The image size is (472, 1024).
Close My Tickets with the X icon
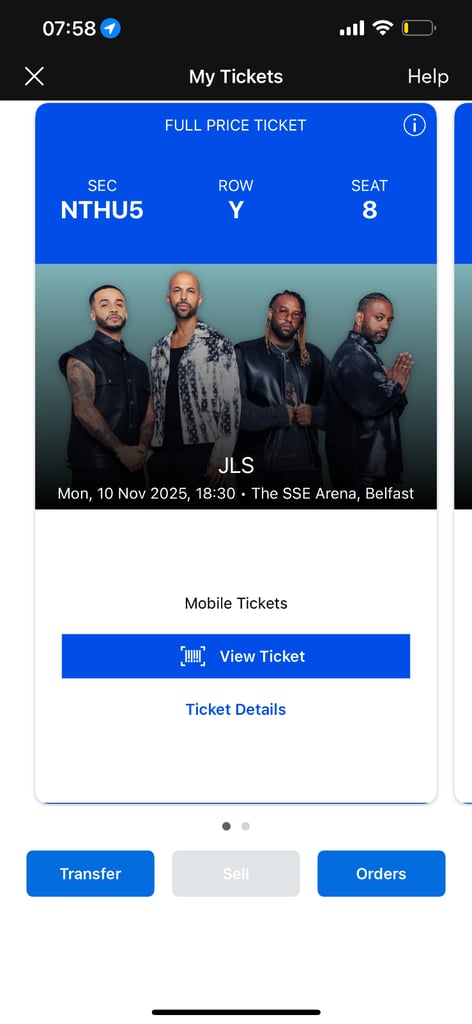pyautogui.click(x=34, y=76)
